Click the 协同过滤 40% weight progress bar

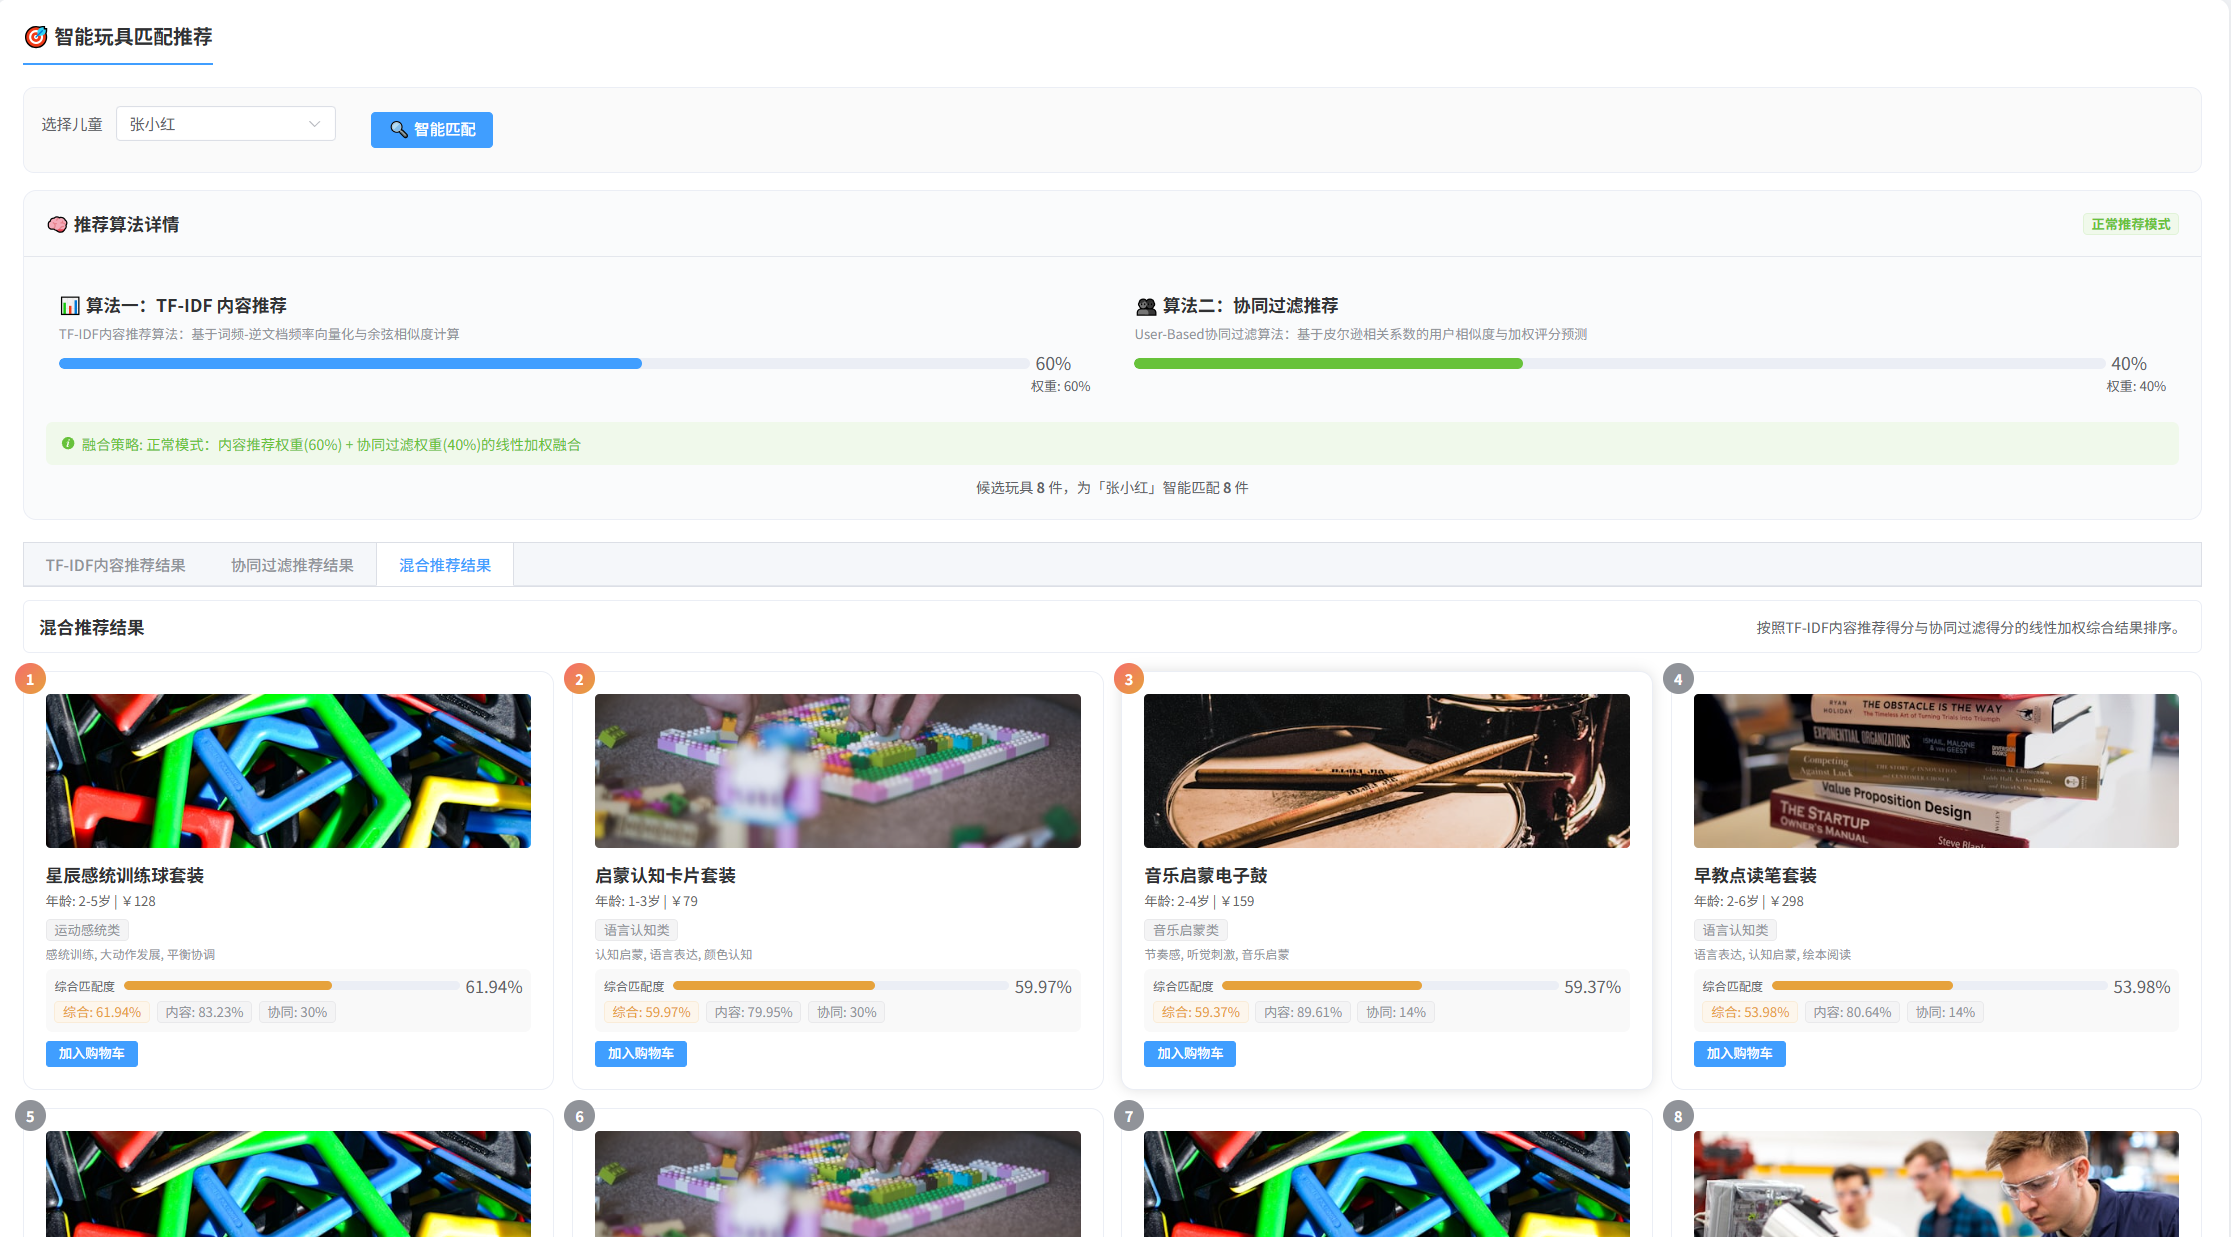click(1619, 364)
